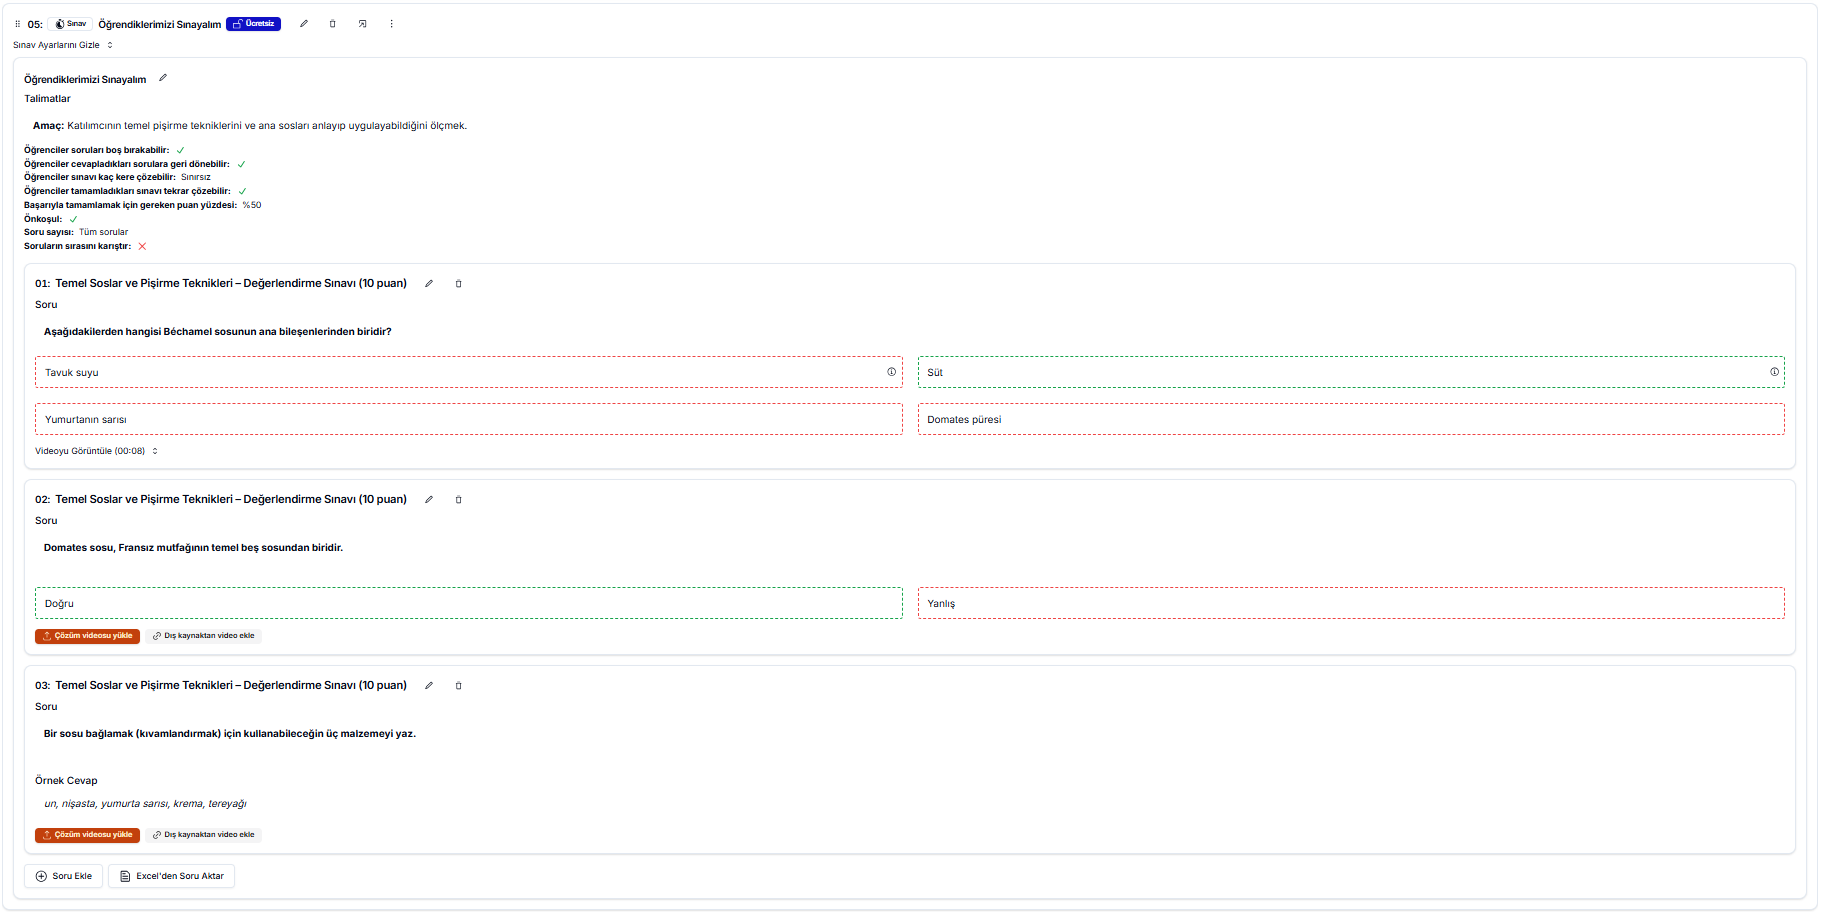Click the info icon on Süt answer
The image size is (1823, 912).
[x=1774, y=372]
